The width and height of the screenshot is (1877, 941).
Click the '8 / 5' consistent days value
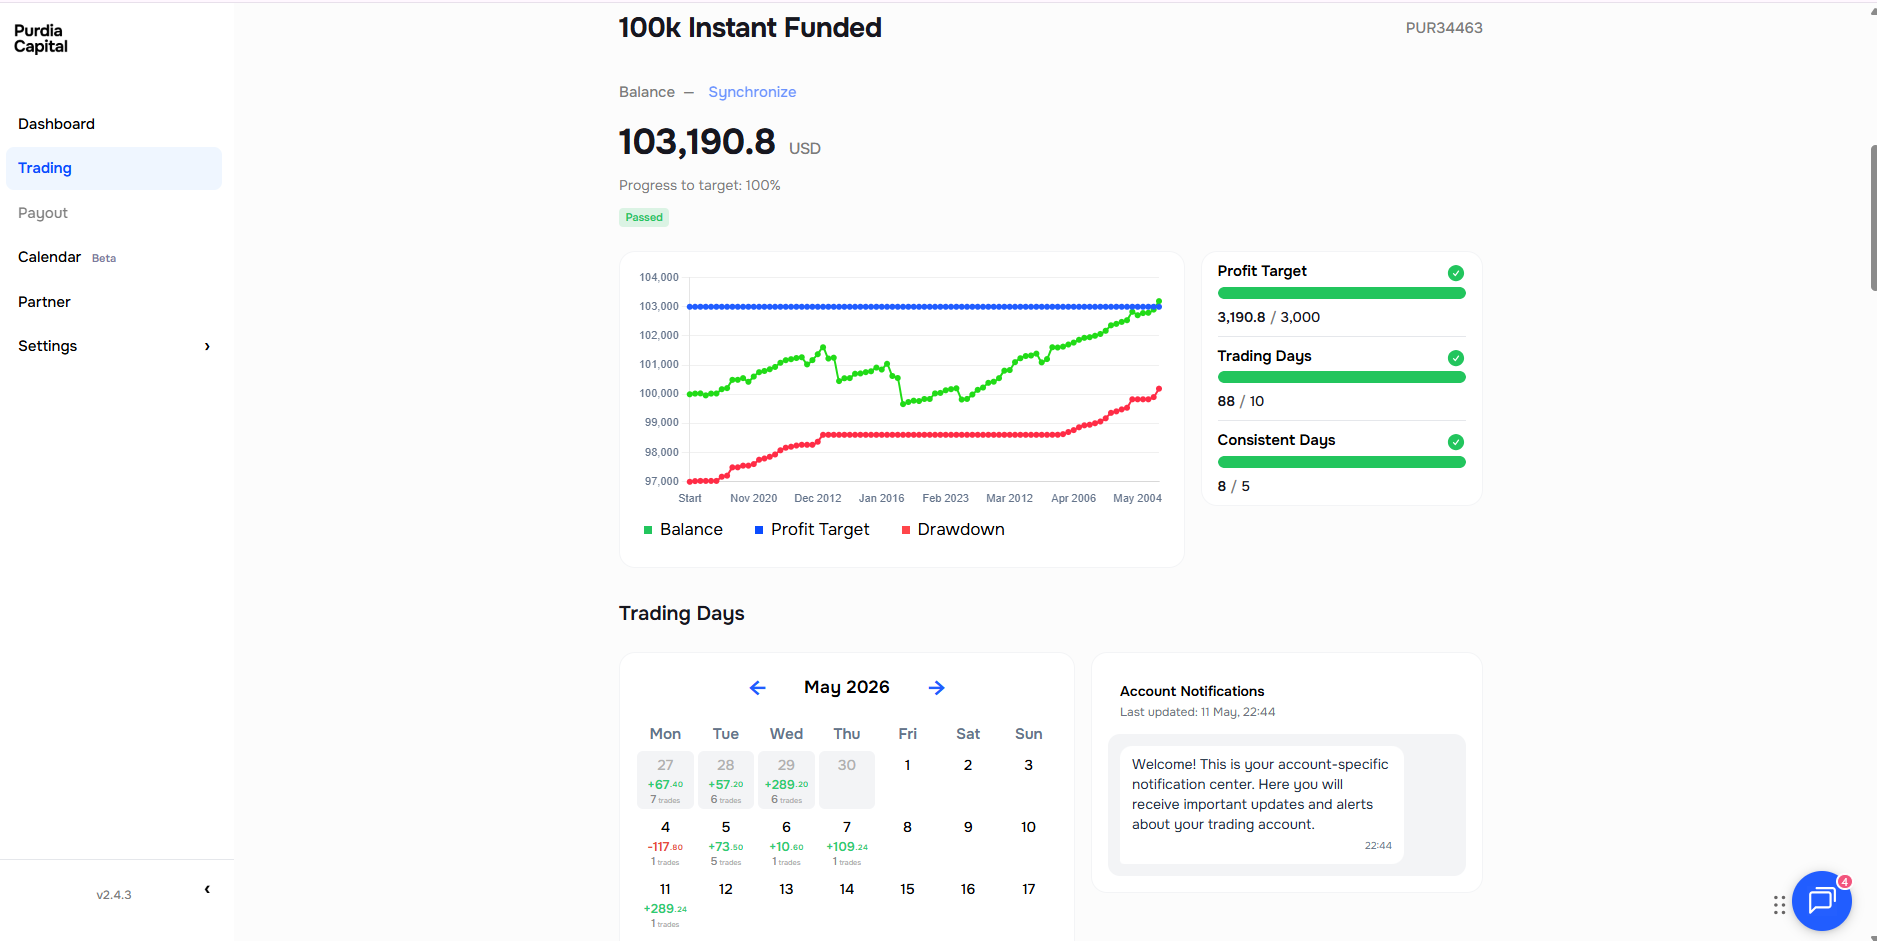1233,487
